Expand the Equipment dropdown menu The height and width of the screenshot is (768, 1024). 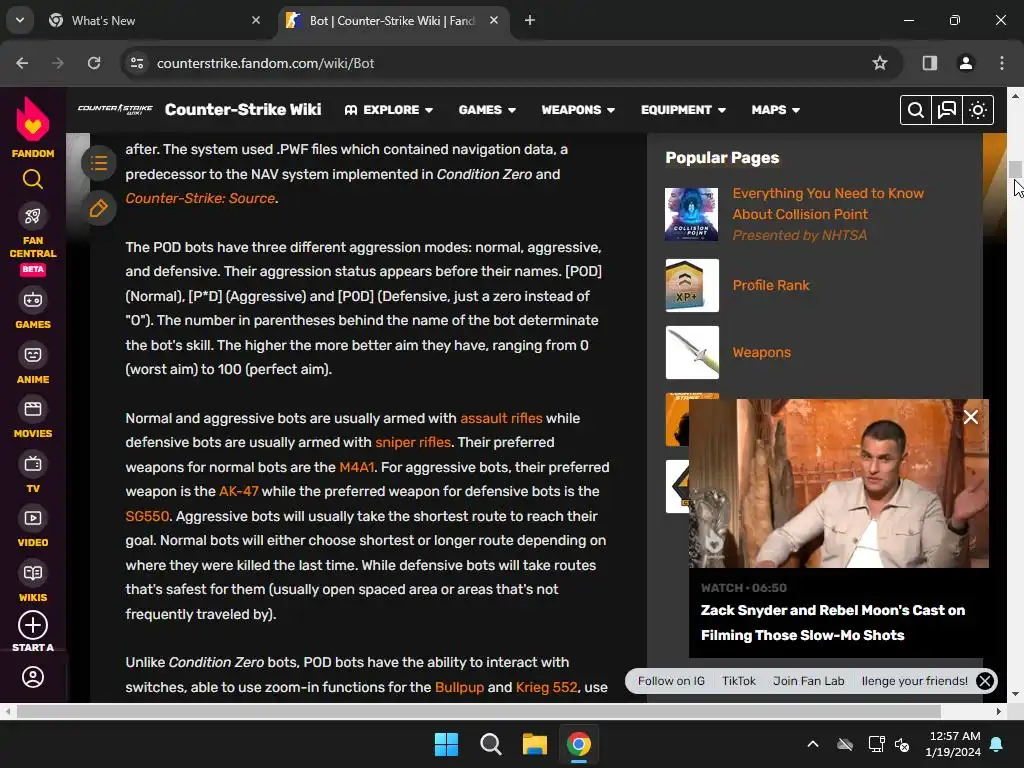(x=683, y=110)
